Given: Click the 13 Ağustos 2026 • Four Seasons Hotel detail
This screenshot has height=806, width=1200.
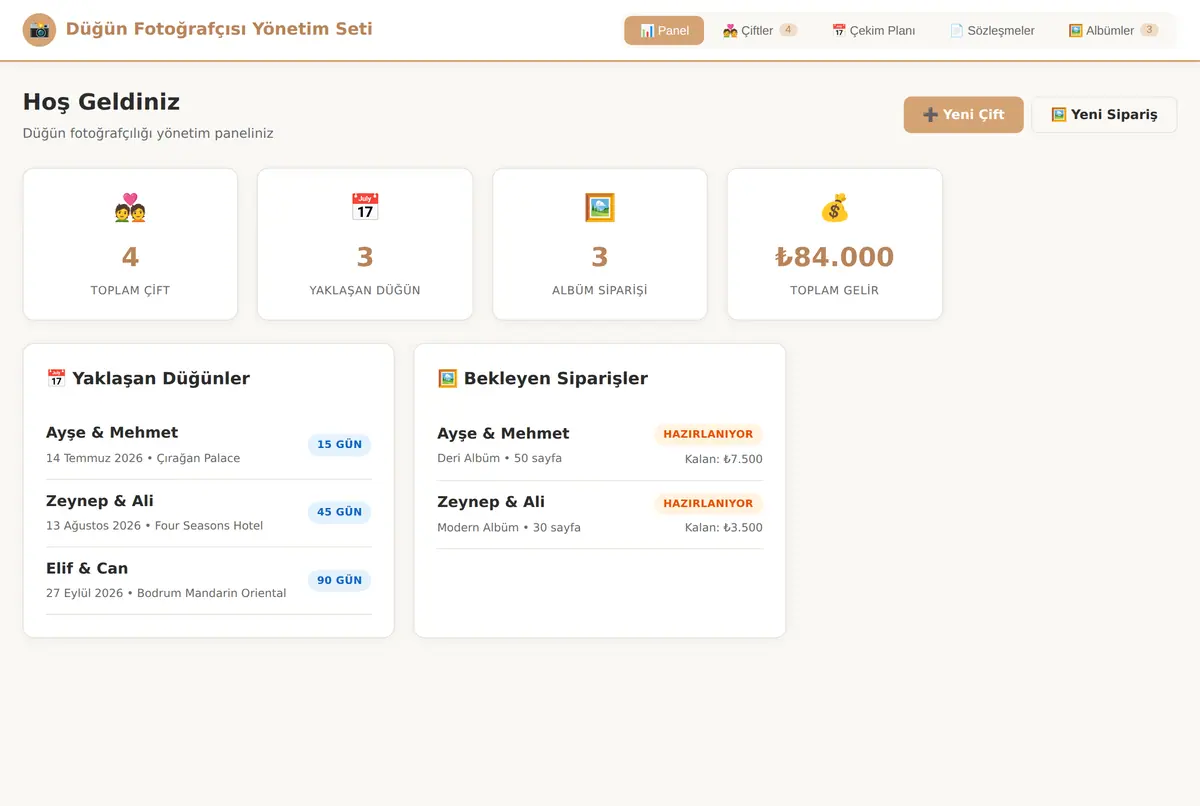Looking at the screenshot, I should (x=154, y=526).
